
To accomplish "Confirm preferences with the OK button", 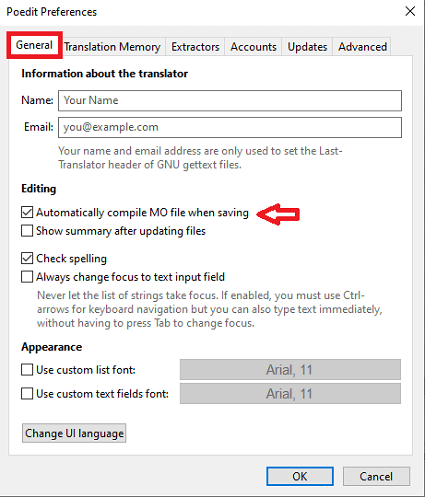I will click(x=300, y=476).
